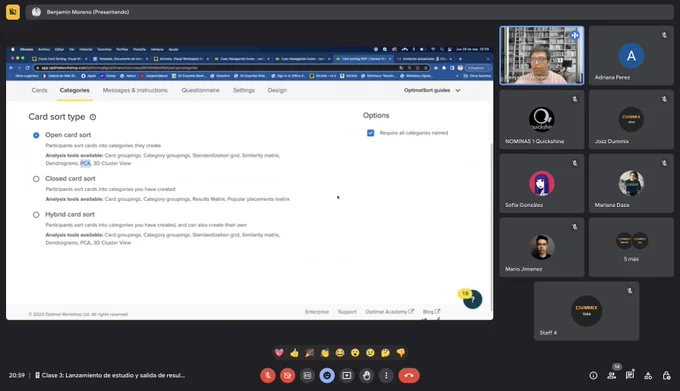
Task: Open the Blog footer link
Action: coord(431,312)
